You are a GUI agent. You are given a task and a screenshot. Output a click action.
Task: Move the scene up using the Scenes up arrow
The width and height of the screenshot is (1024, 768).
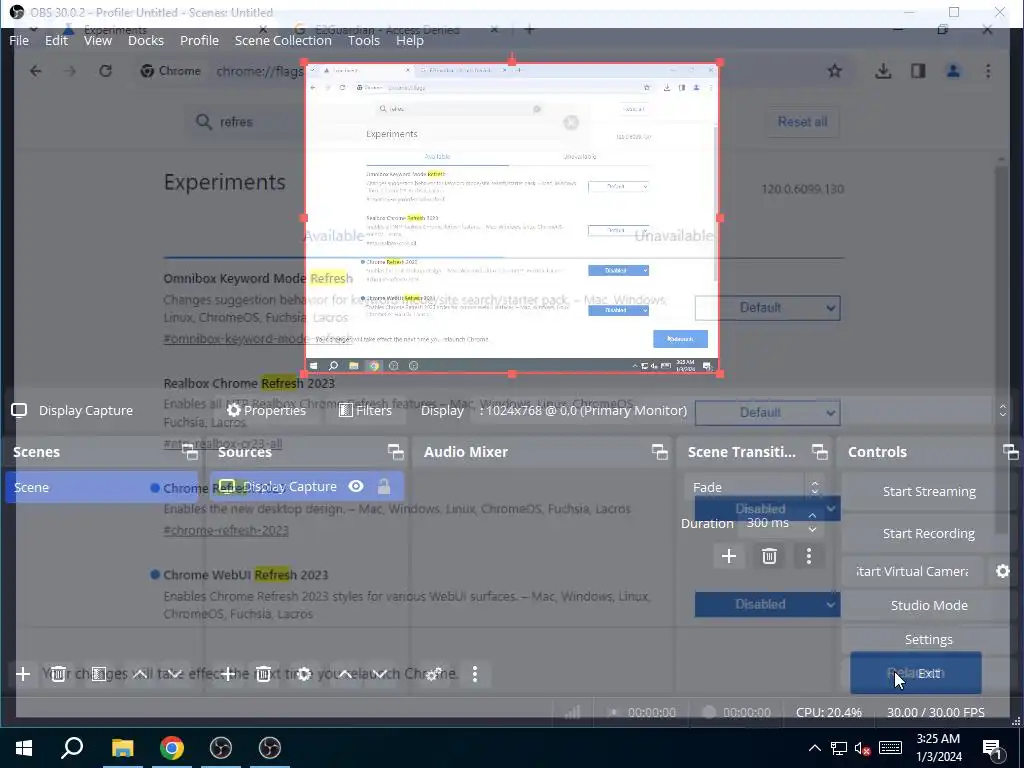pos(140,674)
